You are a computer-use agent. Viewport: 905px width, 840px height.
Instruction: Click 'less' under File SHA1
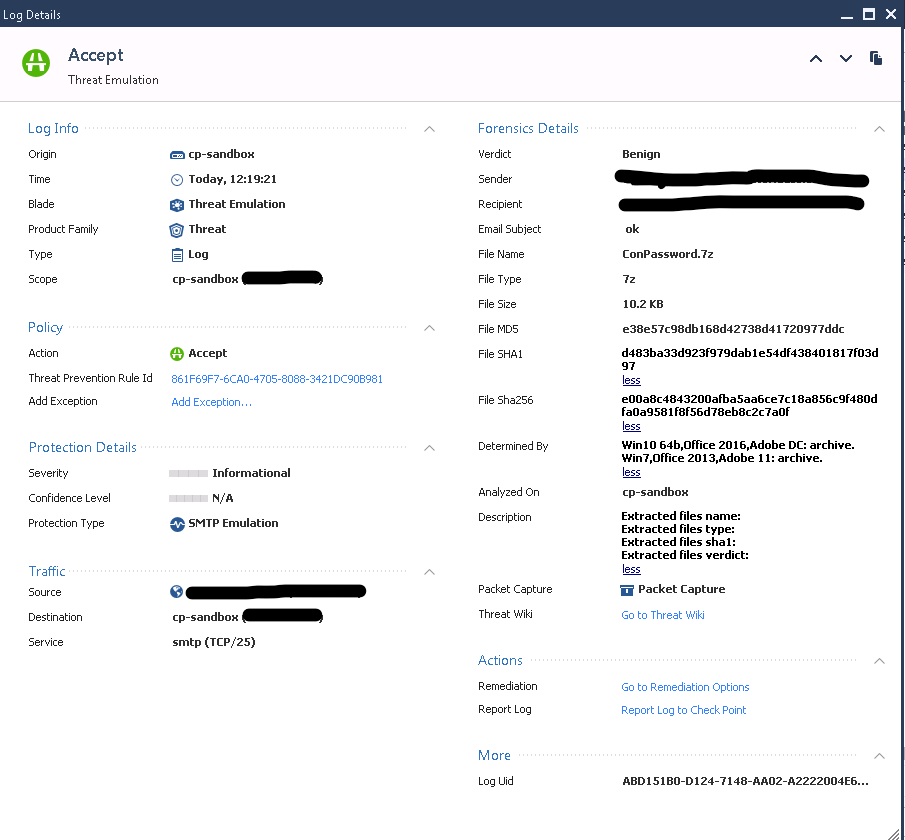coord(631,380)
